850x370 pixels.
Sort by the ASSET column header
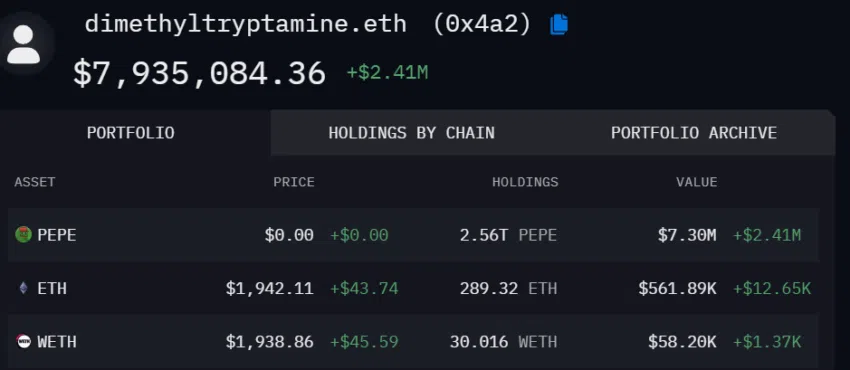coord(35,182)
